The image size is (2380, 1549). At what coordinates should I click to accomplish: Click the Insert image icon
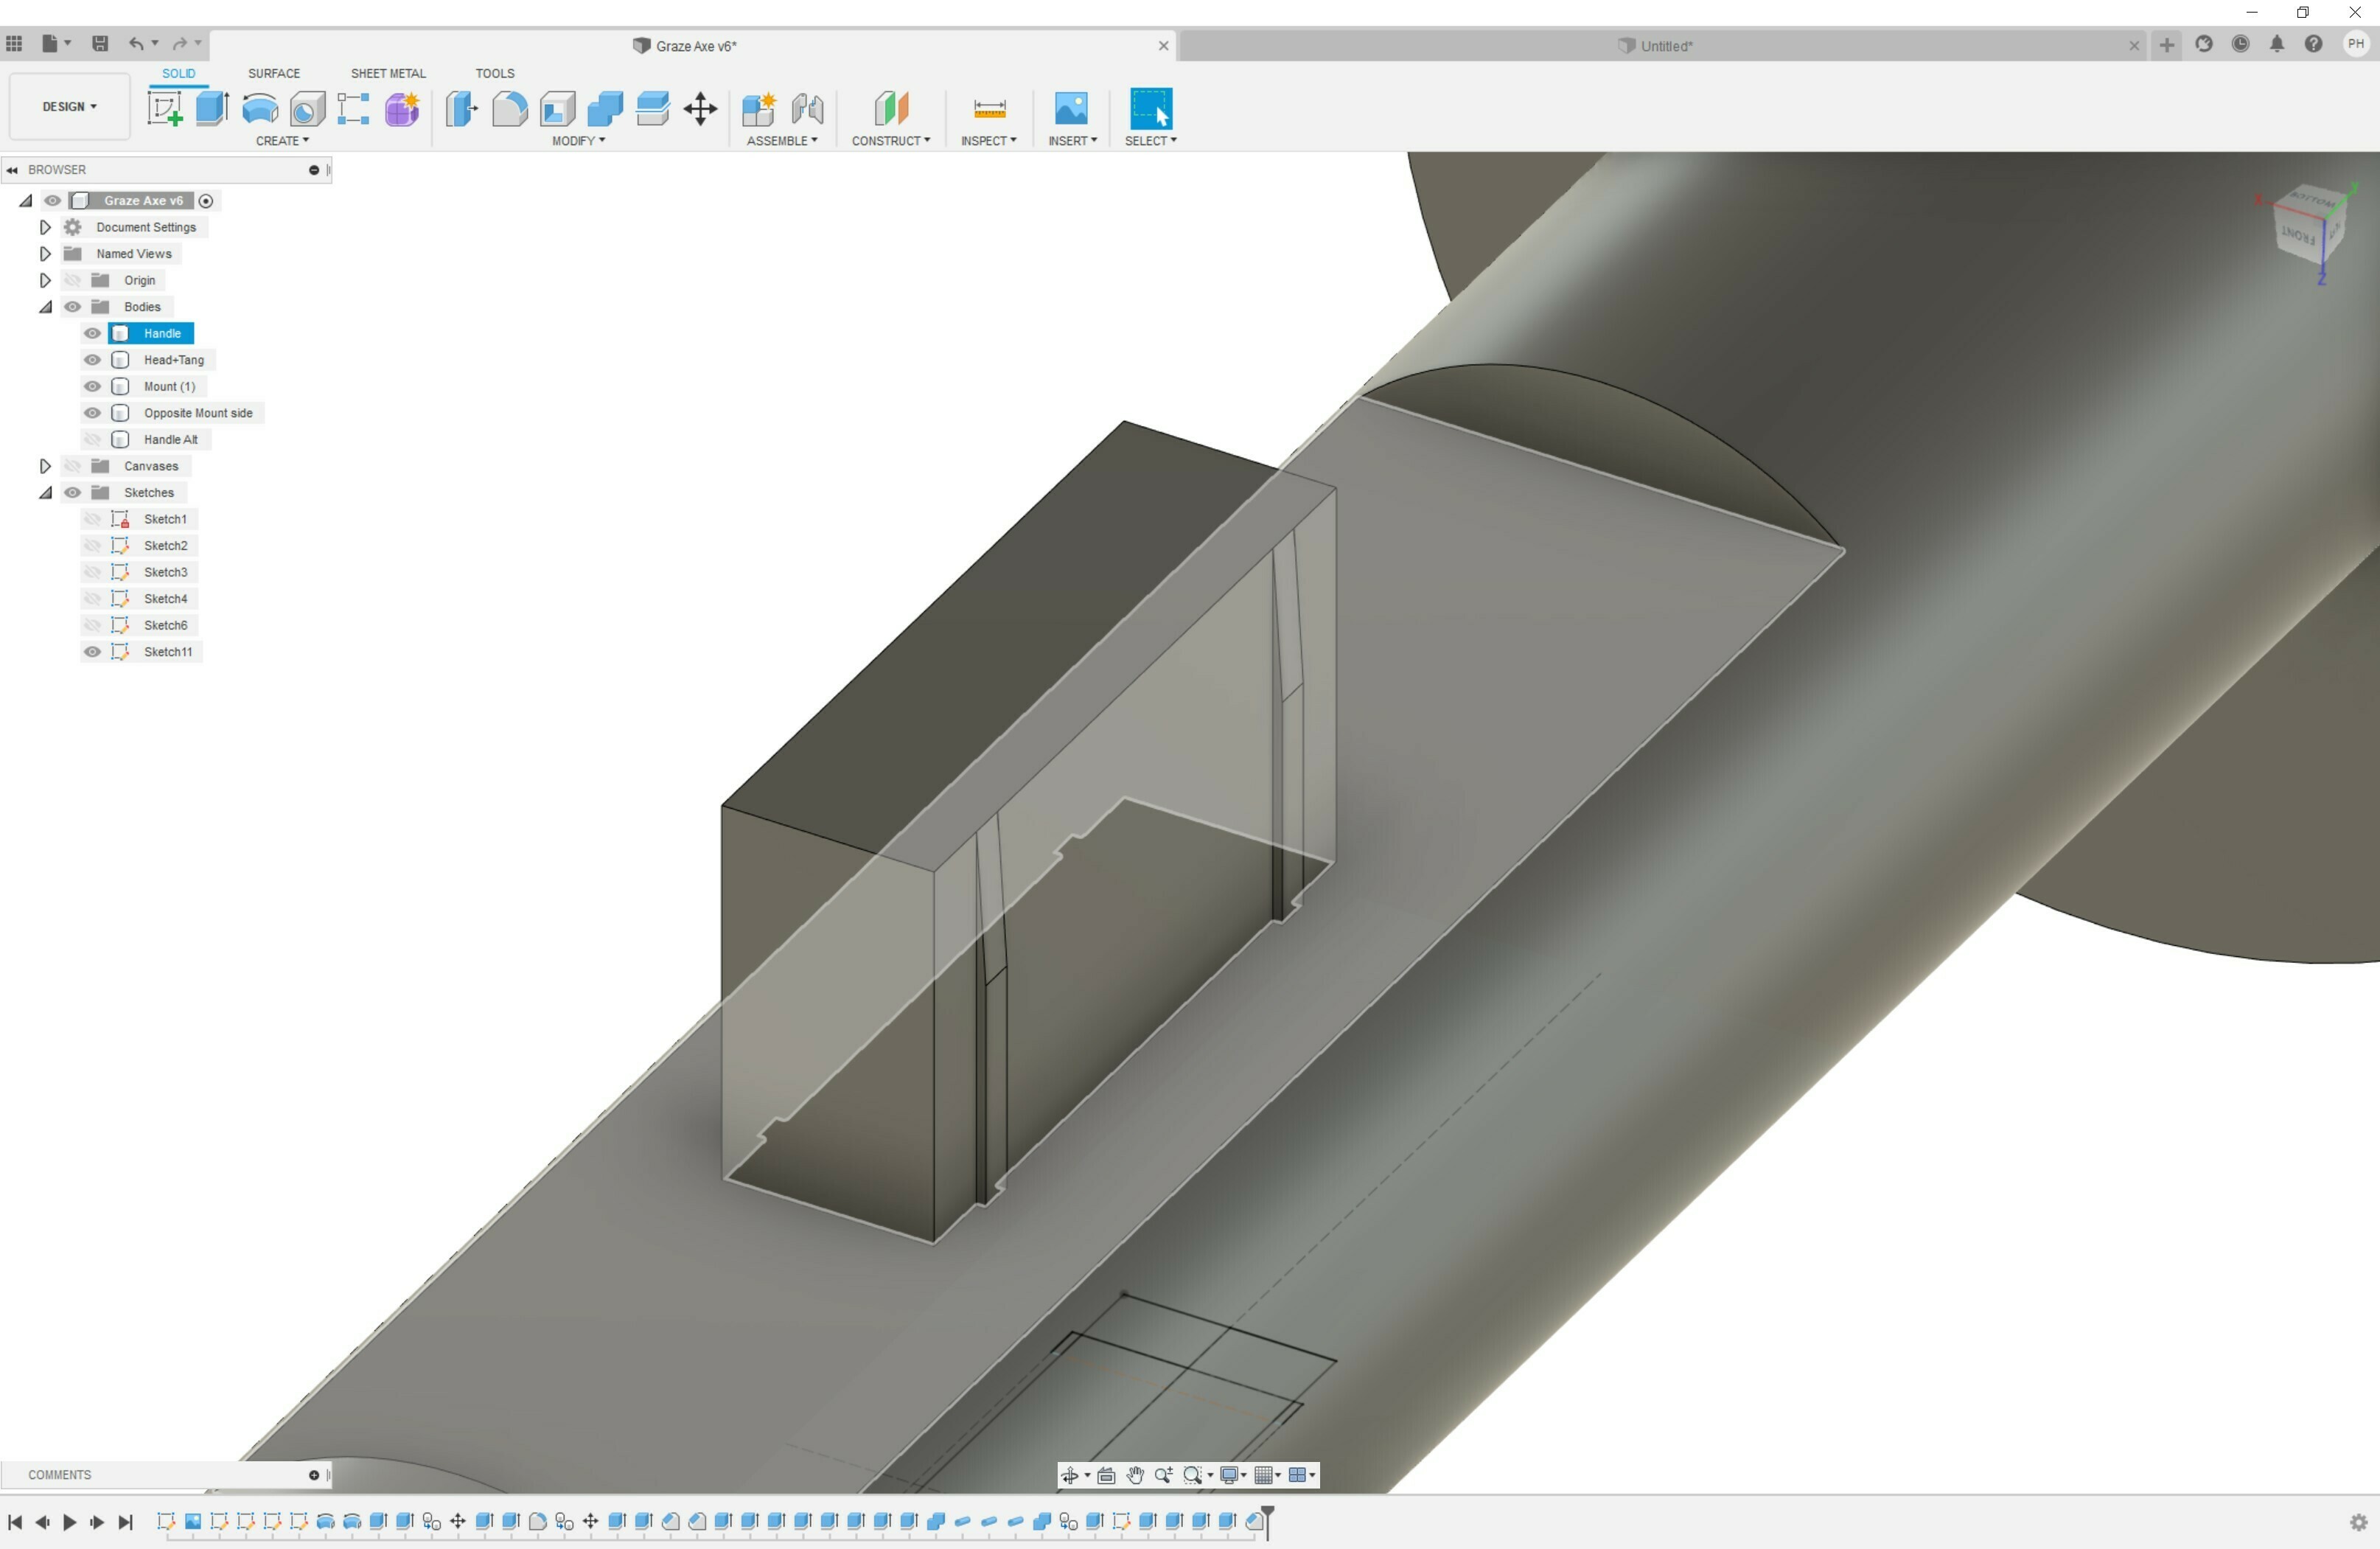(x=1070, y=108)
